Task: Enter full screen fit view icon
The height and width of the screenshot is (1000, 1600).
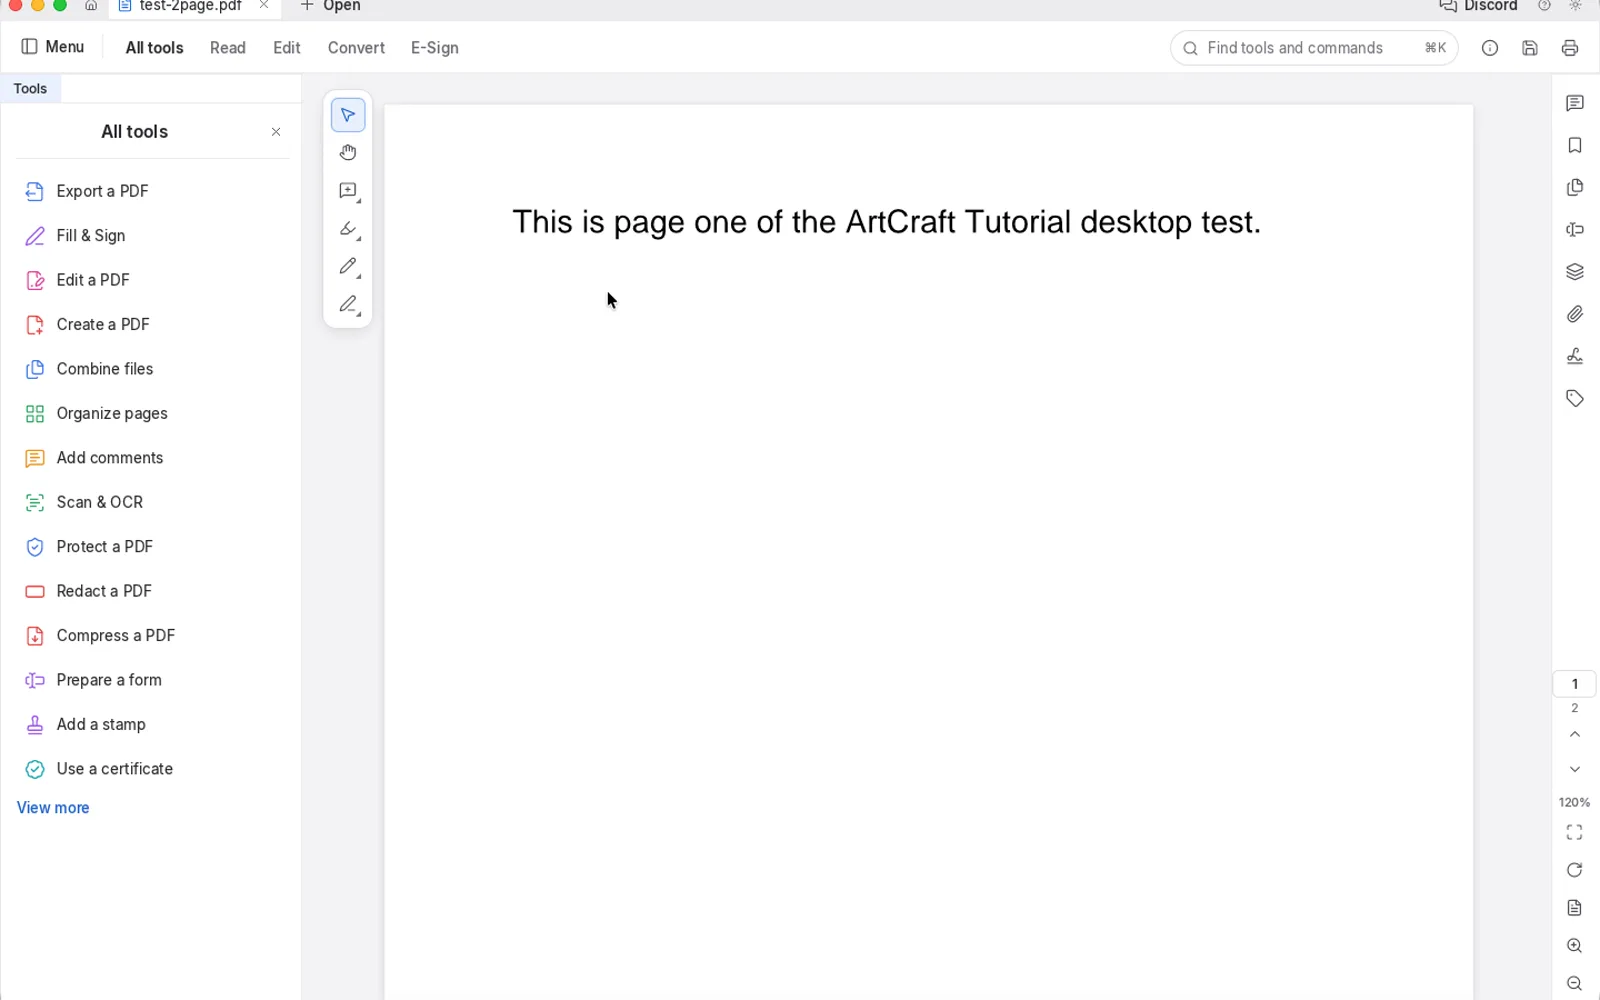Action: 1574,832
